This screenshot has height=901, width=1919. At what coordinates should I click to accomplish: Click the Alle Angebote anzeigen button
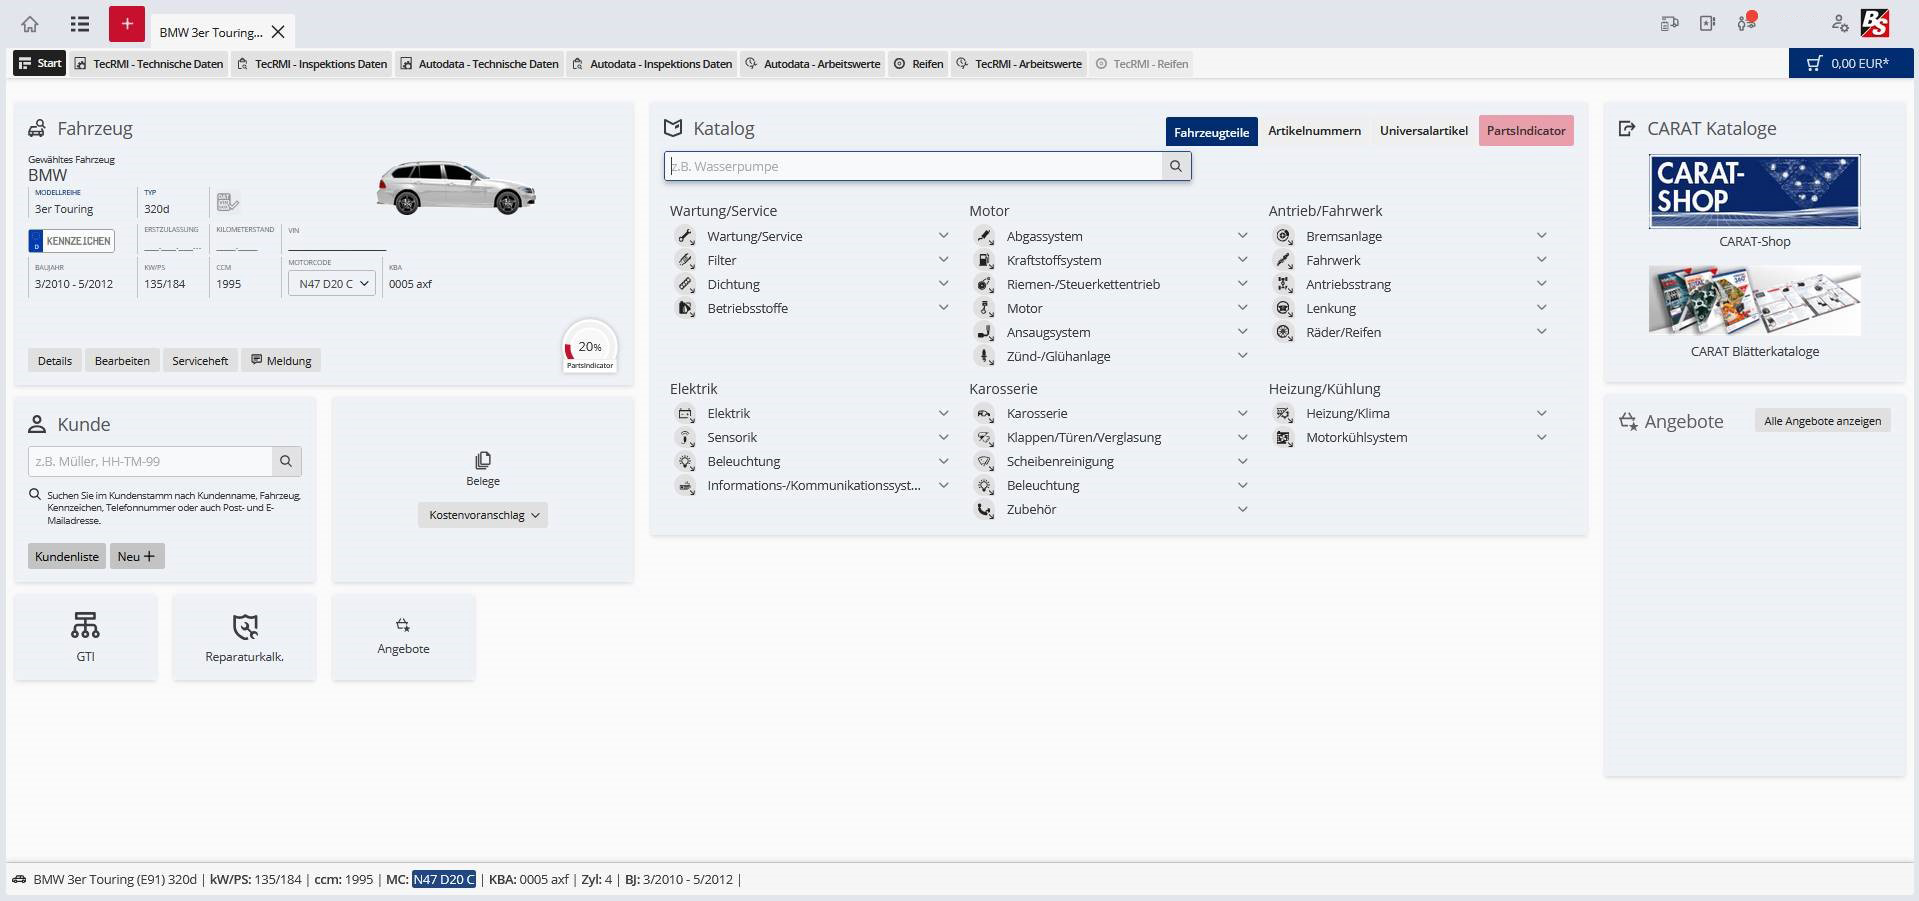(x=1821, y=421)
